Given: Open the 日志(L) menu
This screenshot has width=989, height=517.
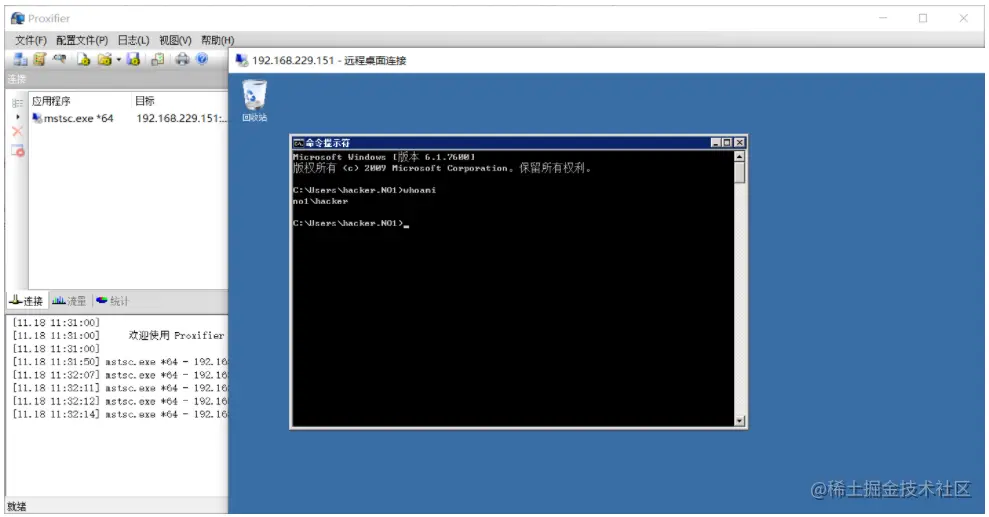Looking at the screenshot, I should click(x=133, y=40).
